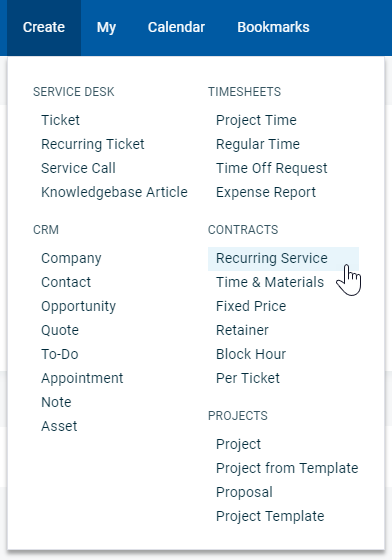The image size is (392, 560).
Task: Create a new Company in CRM
Action: [71, 258]
